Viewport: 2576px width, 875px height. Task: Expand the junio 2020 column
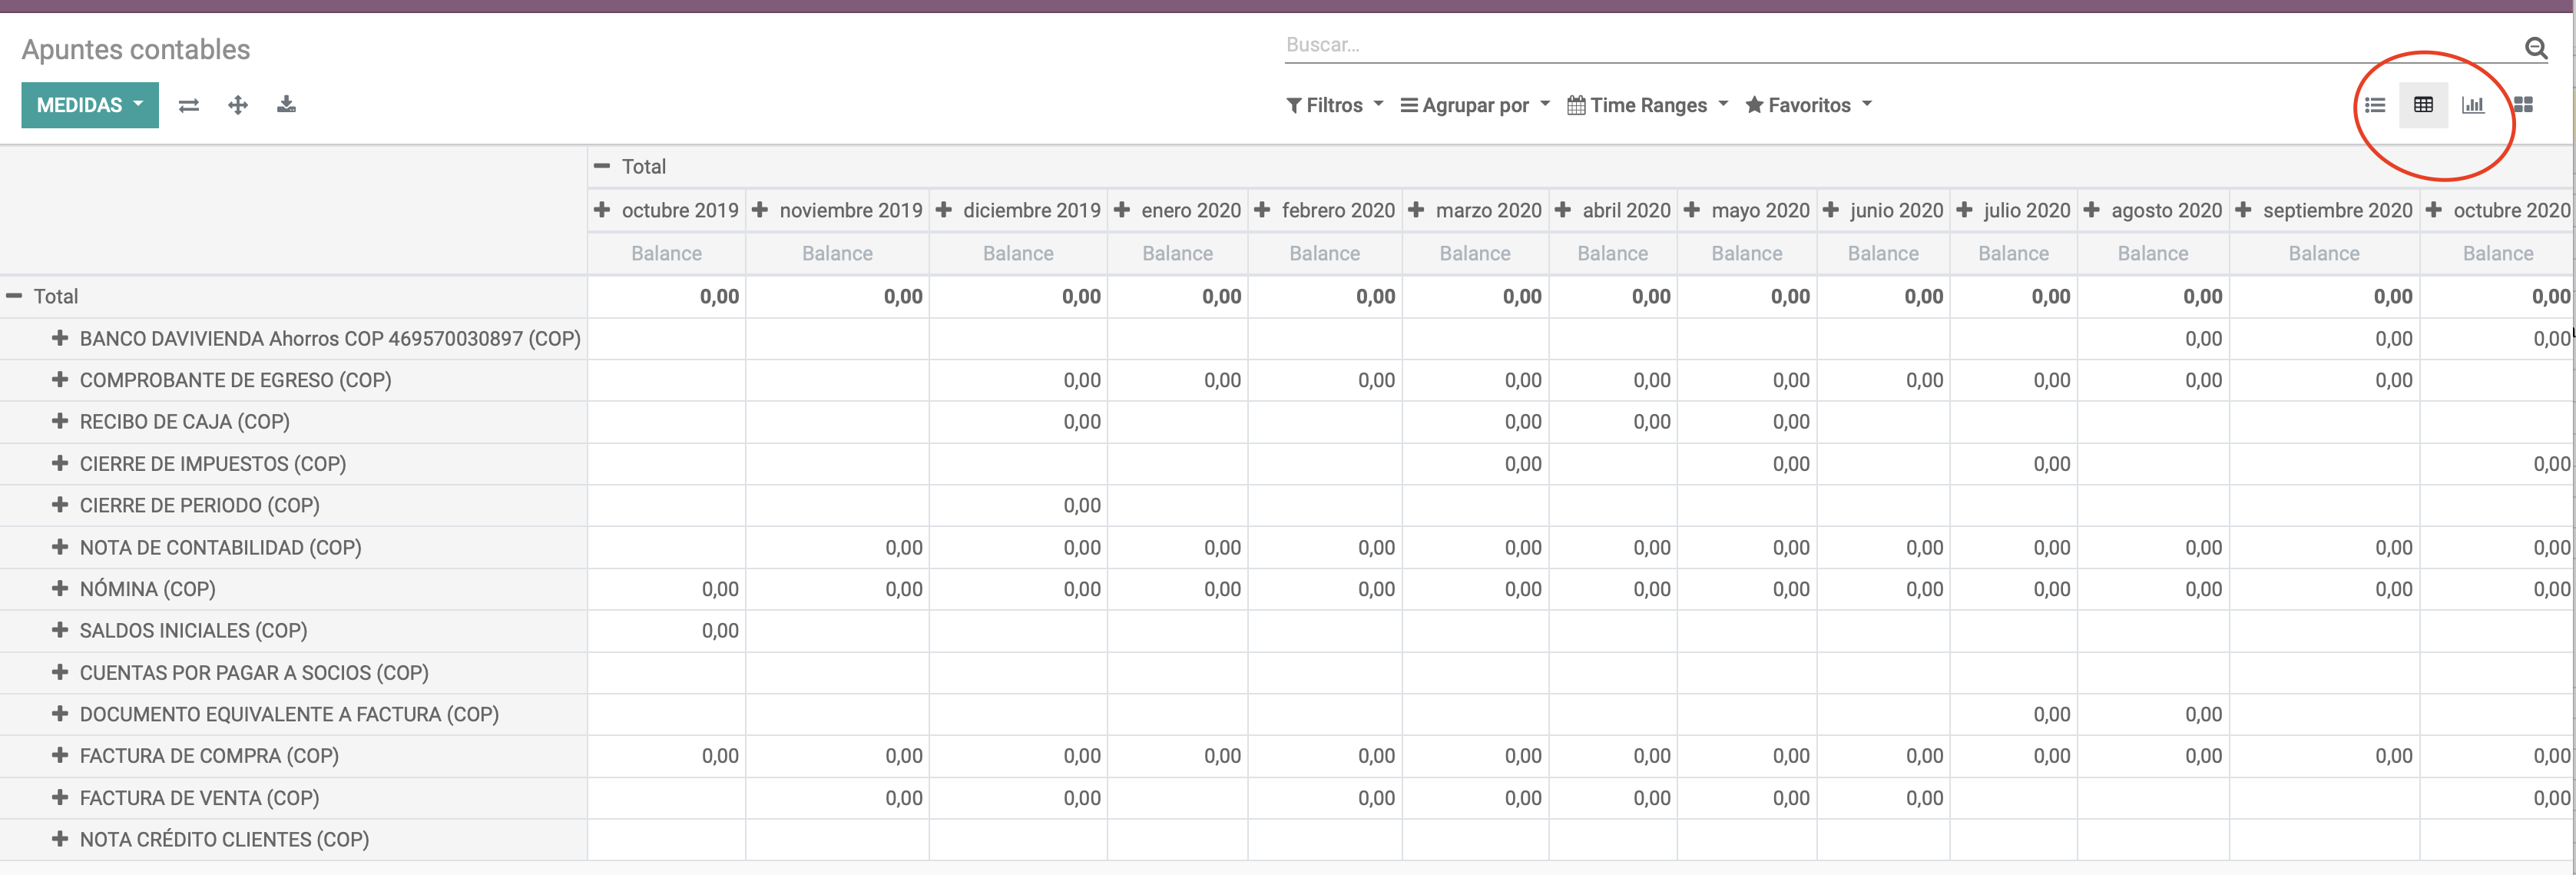[x=1831, y=210]
